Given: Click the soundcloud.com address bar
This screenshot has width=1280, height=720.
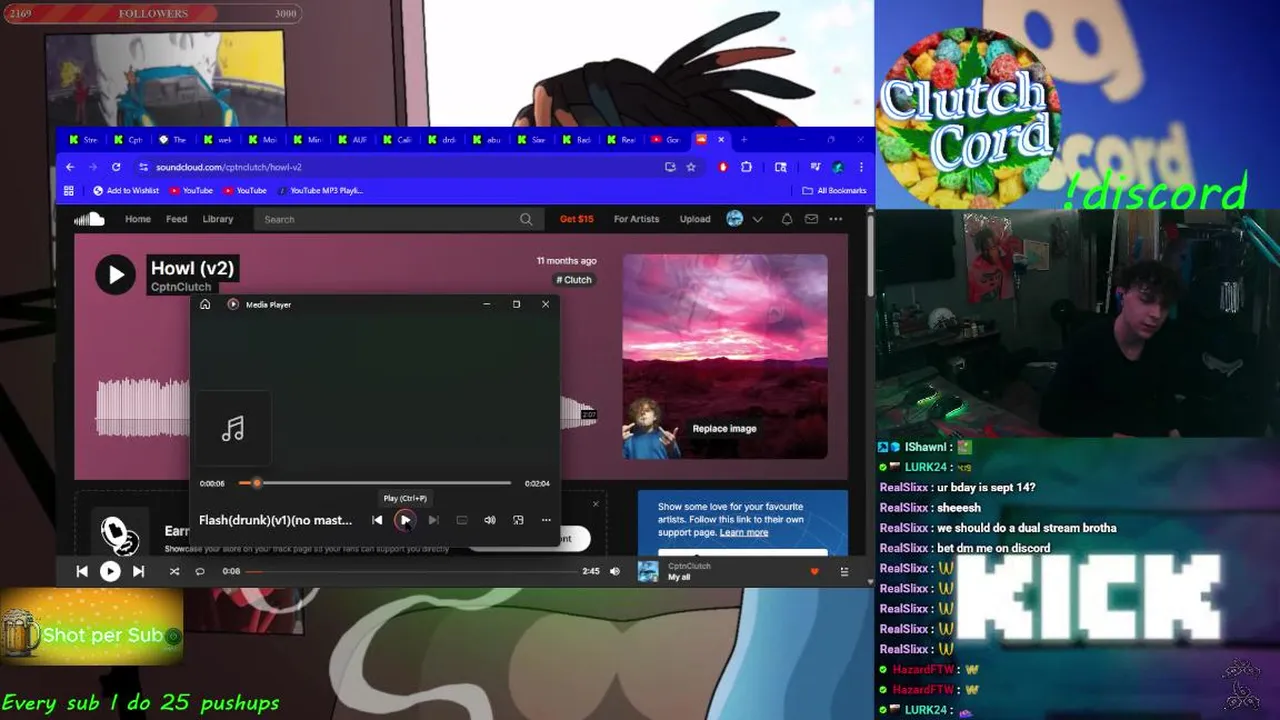Looking at the screenshot, I should coord(400,167).
